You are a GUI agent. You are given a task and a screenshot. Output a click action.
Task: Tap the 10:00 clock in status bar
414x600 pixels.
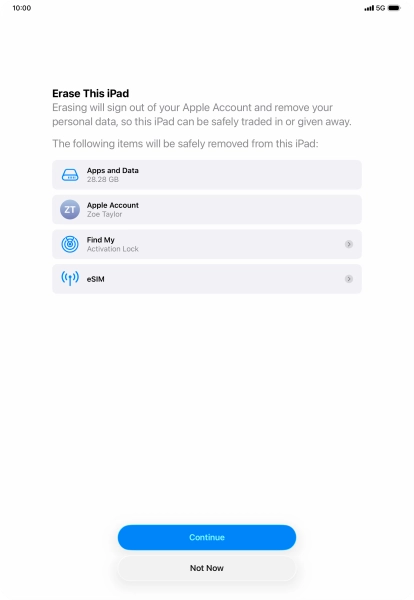[x=22, y=8]
